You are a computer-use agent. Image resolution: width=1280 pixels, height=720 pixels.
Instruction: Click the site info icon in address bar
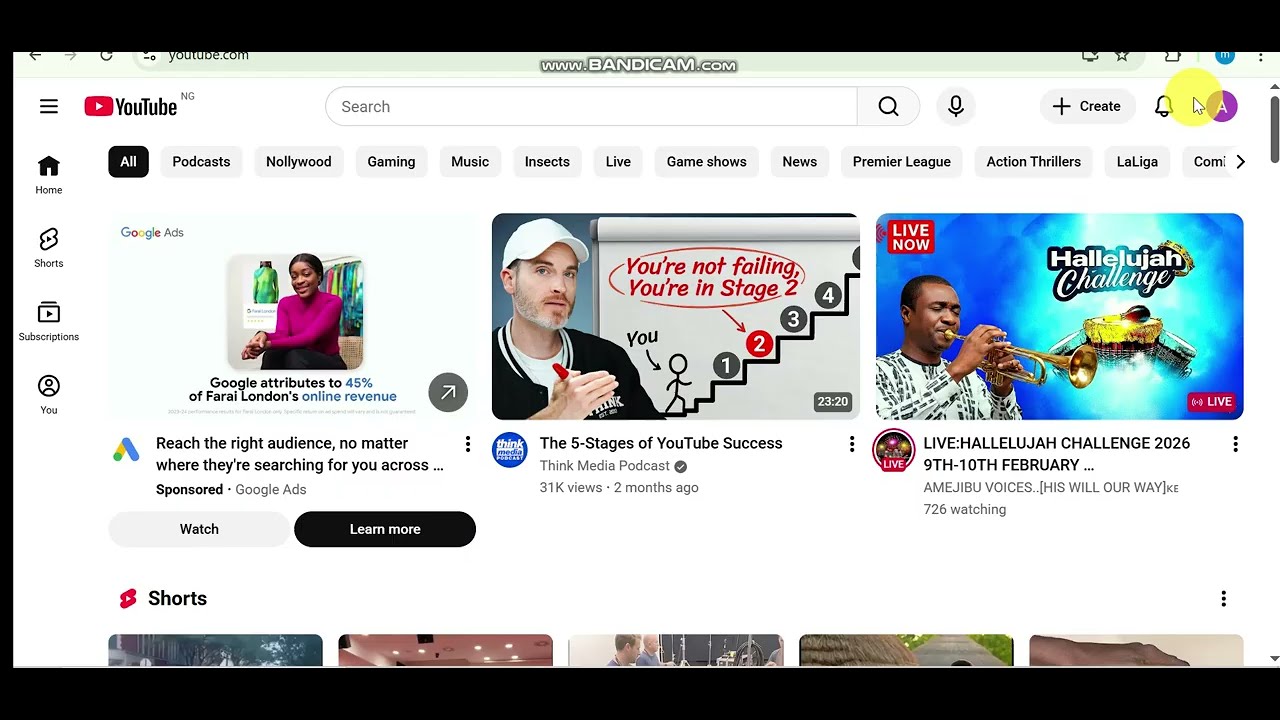click(x=148, y=55)
